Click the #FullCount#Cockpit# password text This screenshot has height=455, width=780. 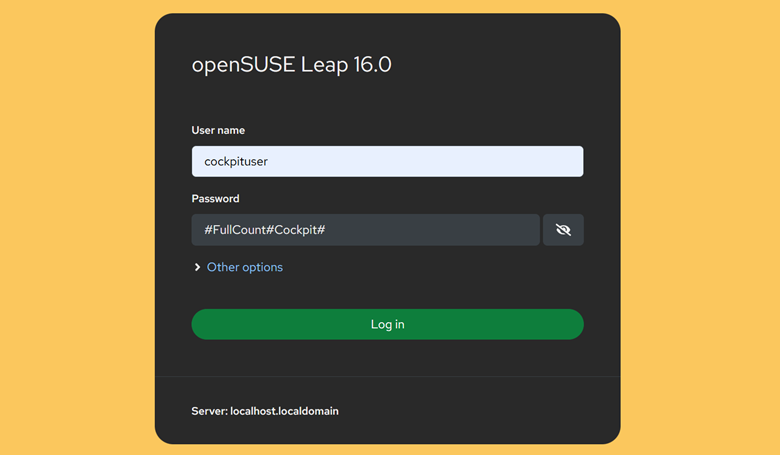(x=265, y=230)
